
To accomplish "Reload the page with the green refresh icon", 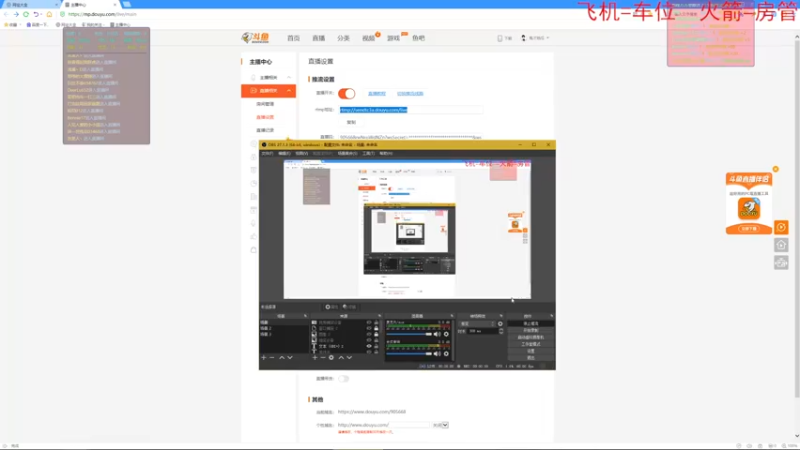I will [26, 14].
